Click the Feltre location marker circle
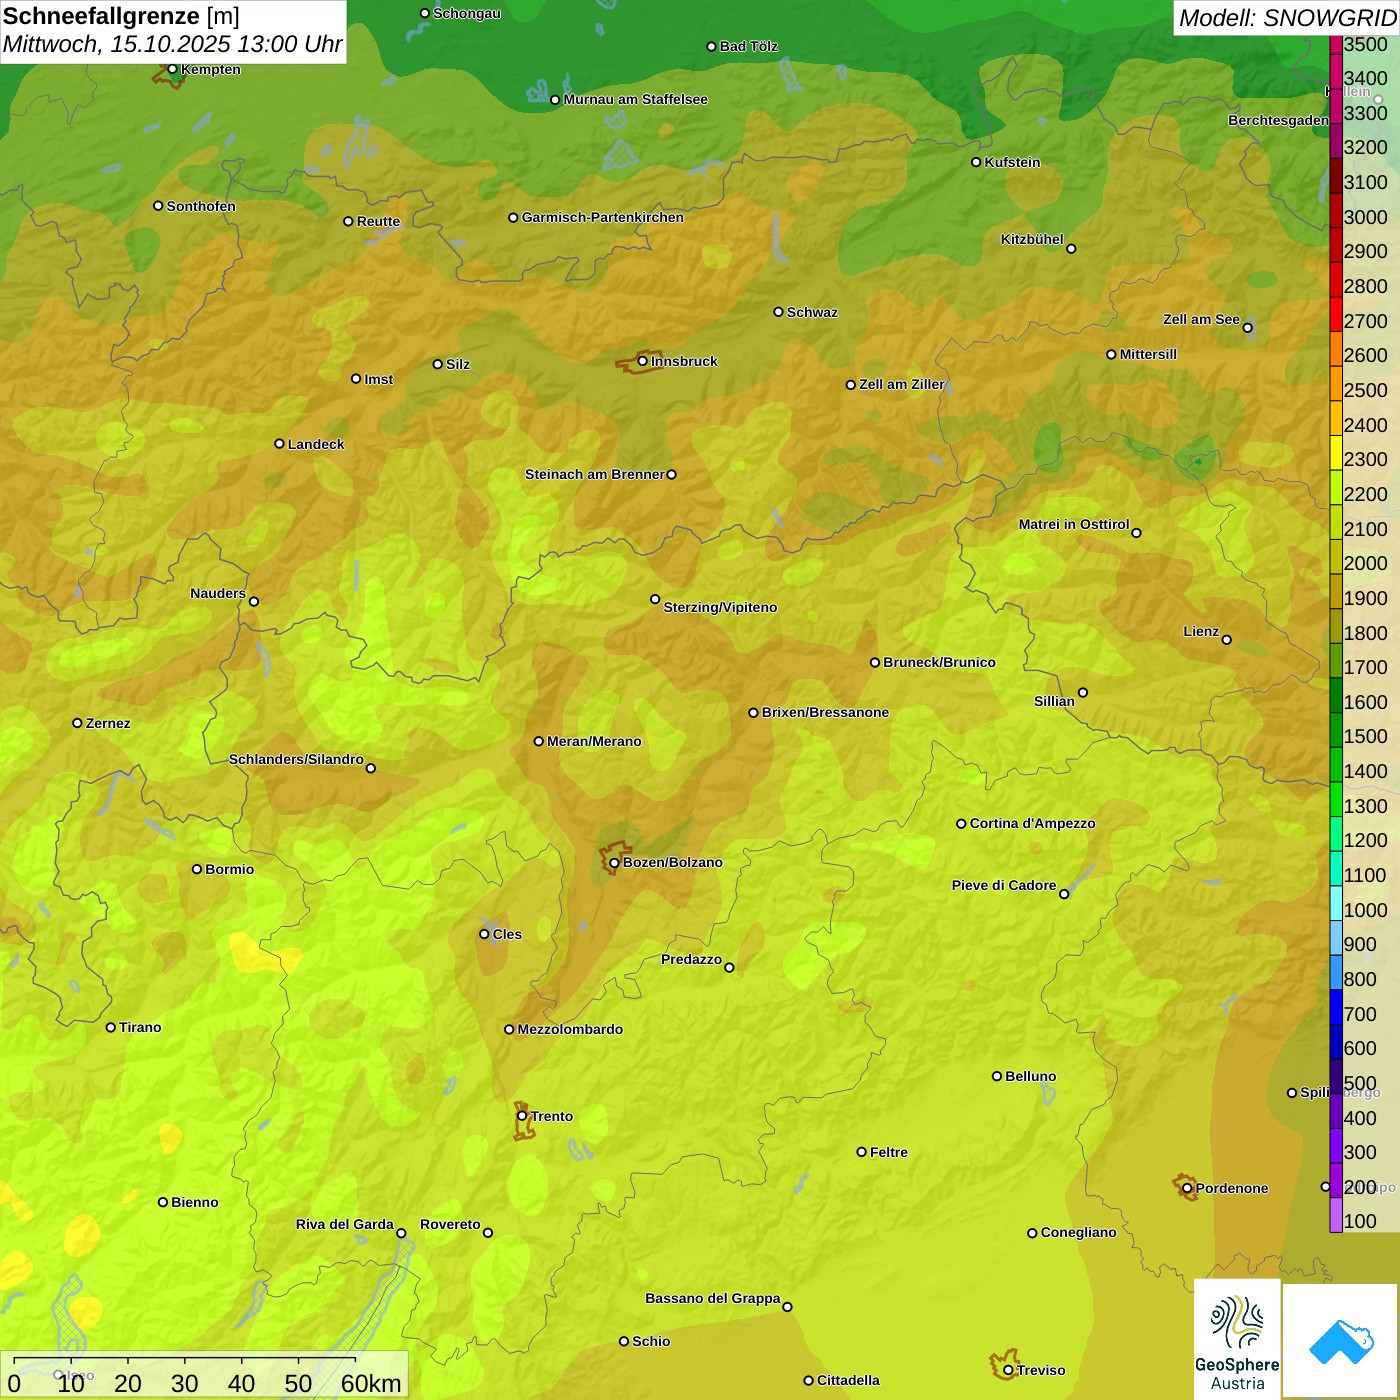This screenshot has width=1400, height=1400. 861,1152
